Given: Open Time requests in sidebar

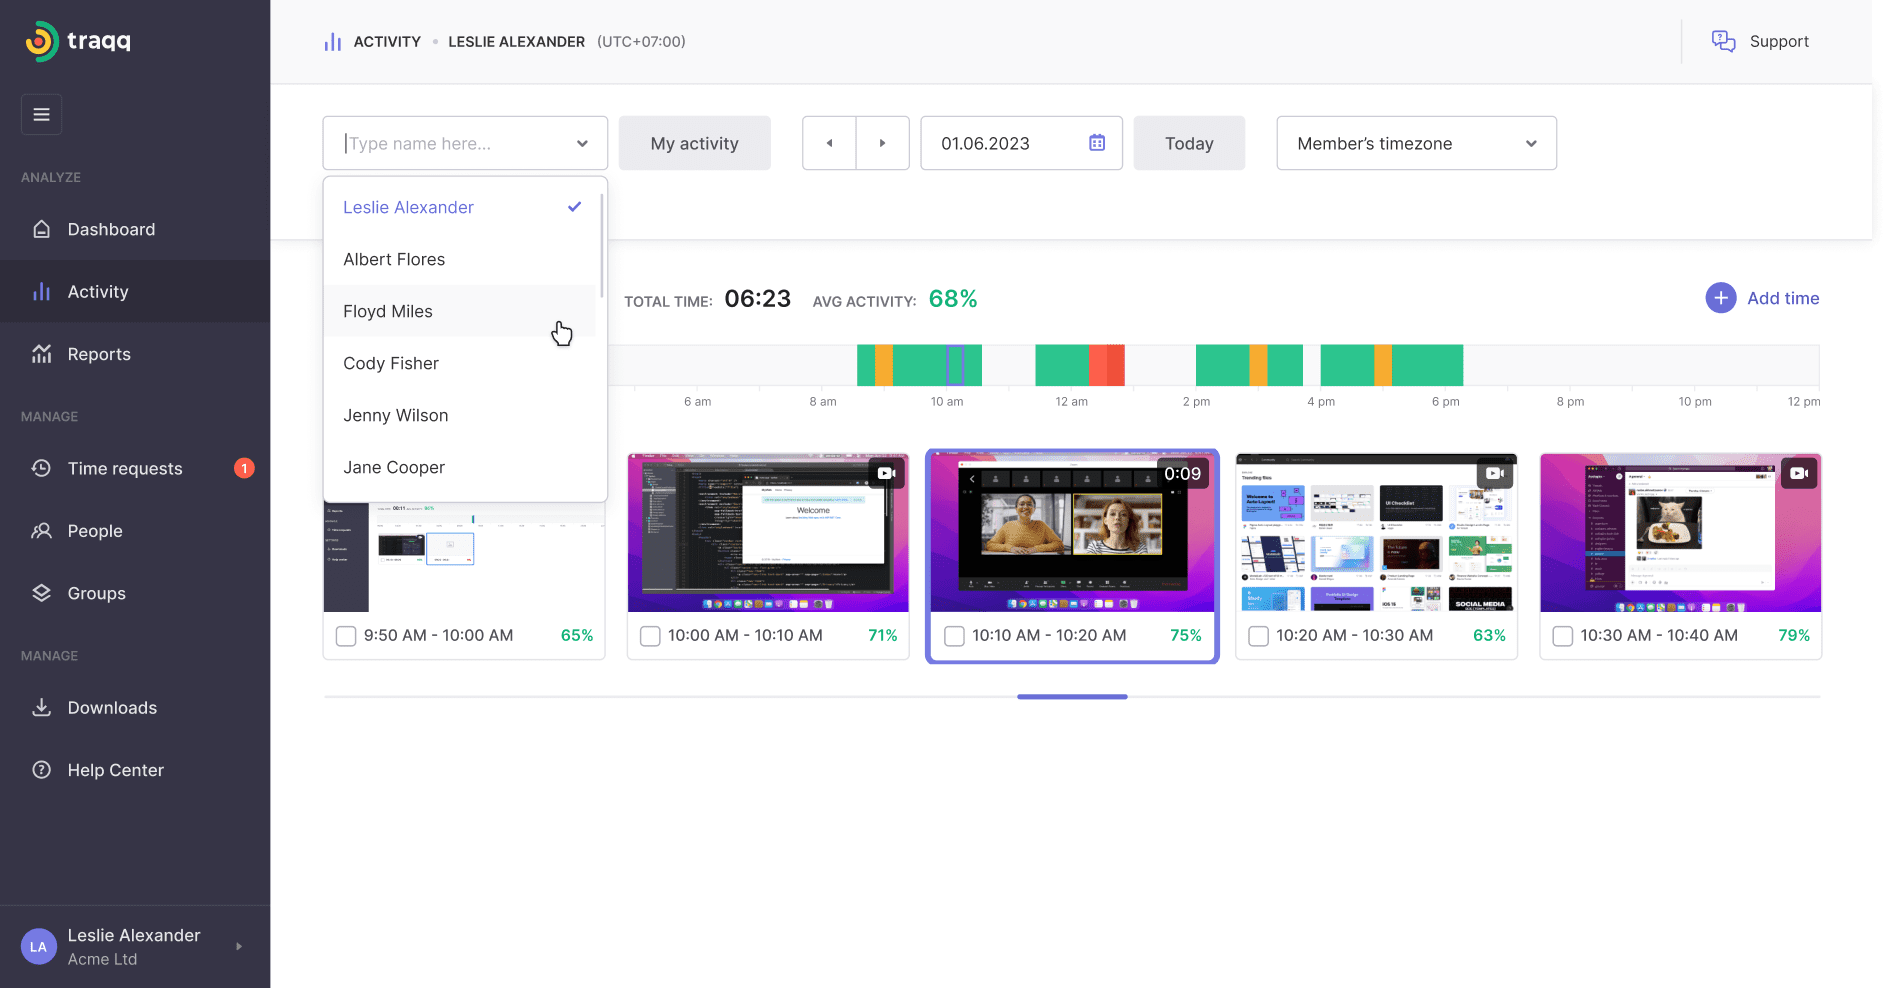Looking at the screenshot, I should pos(125,469).
